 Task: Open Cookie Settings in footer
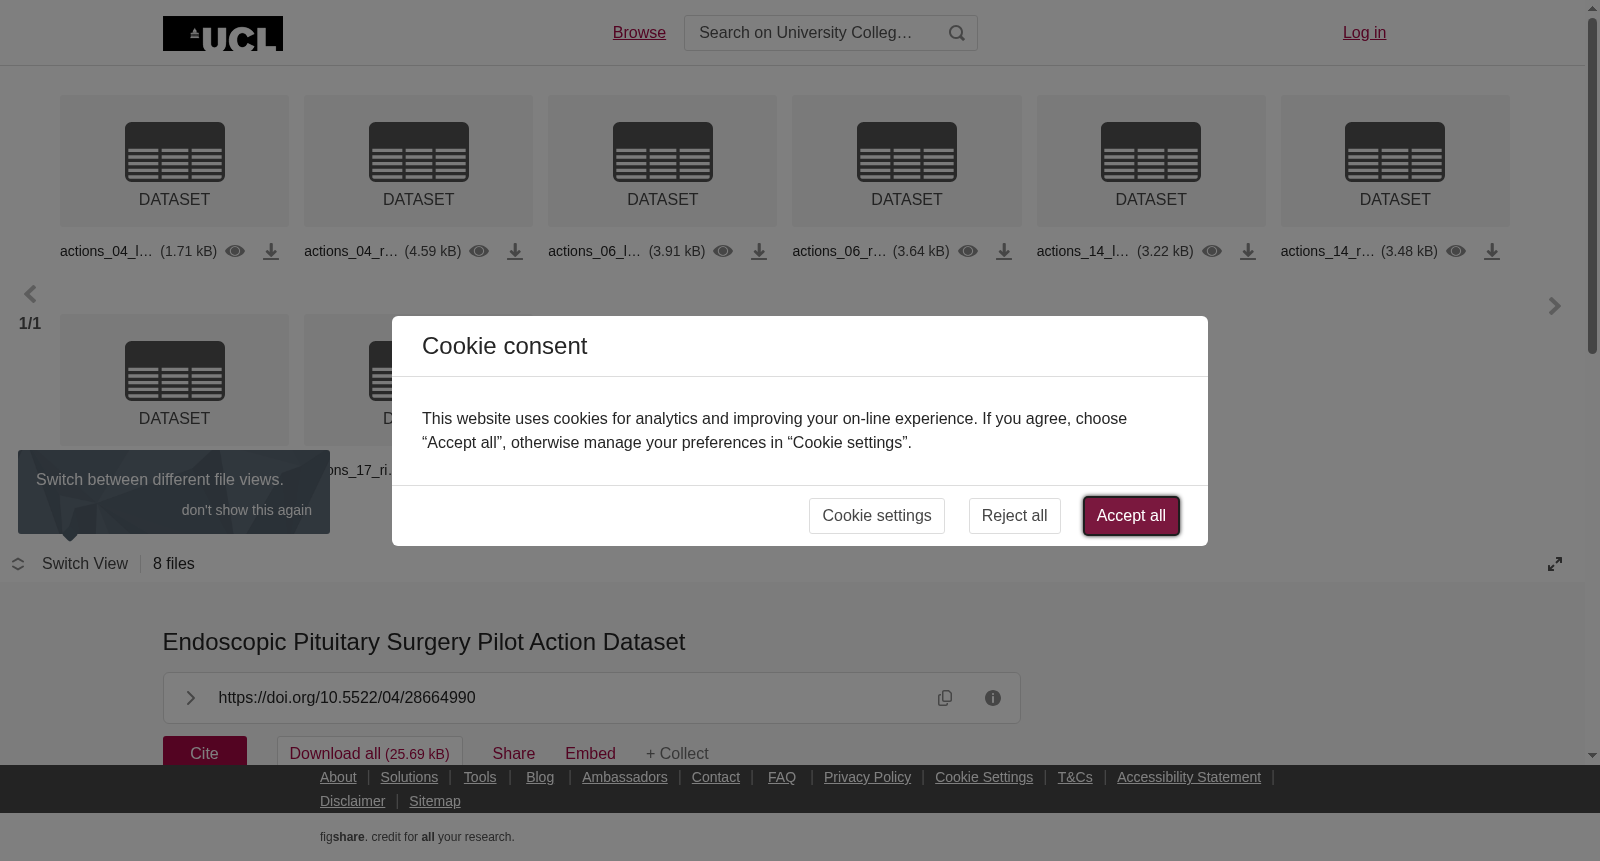pos(984,777)
